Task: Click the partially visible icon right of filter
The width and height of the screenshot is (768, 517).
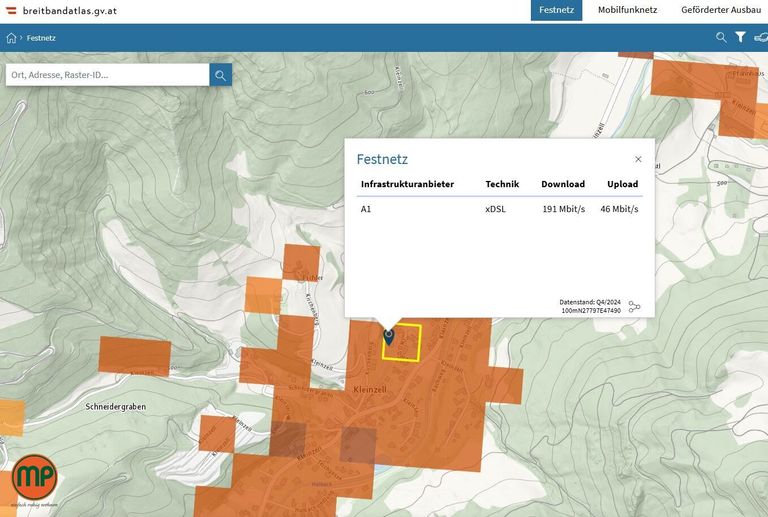Action: 761,38
